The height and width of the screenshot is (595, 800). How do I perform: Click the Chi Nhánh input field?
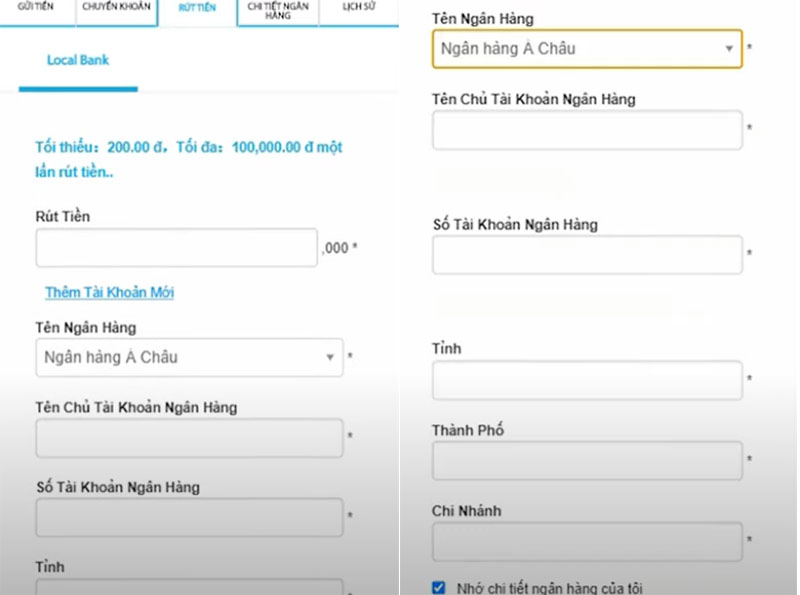click(587, 541)
